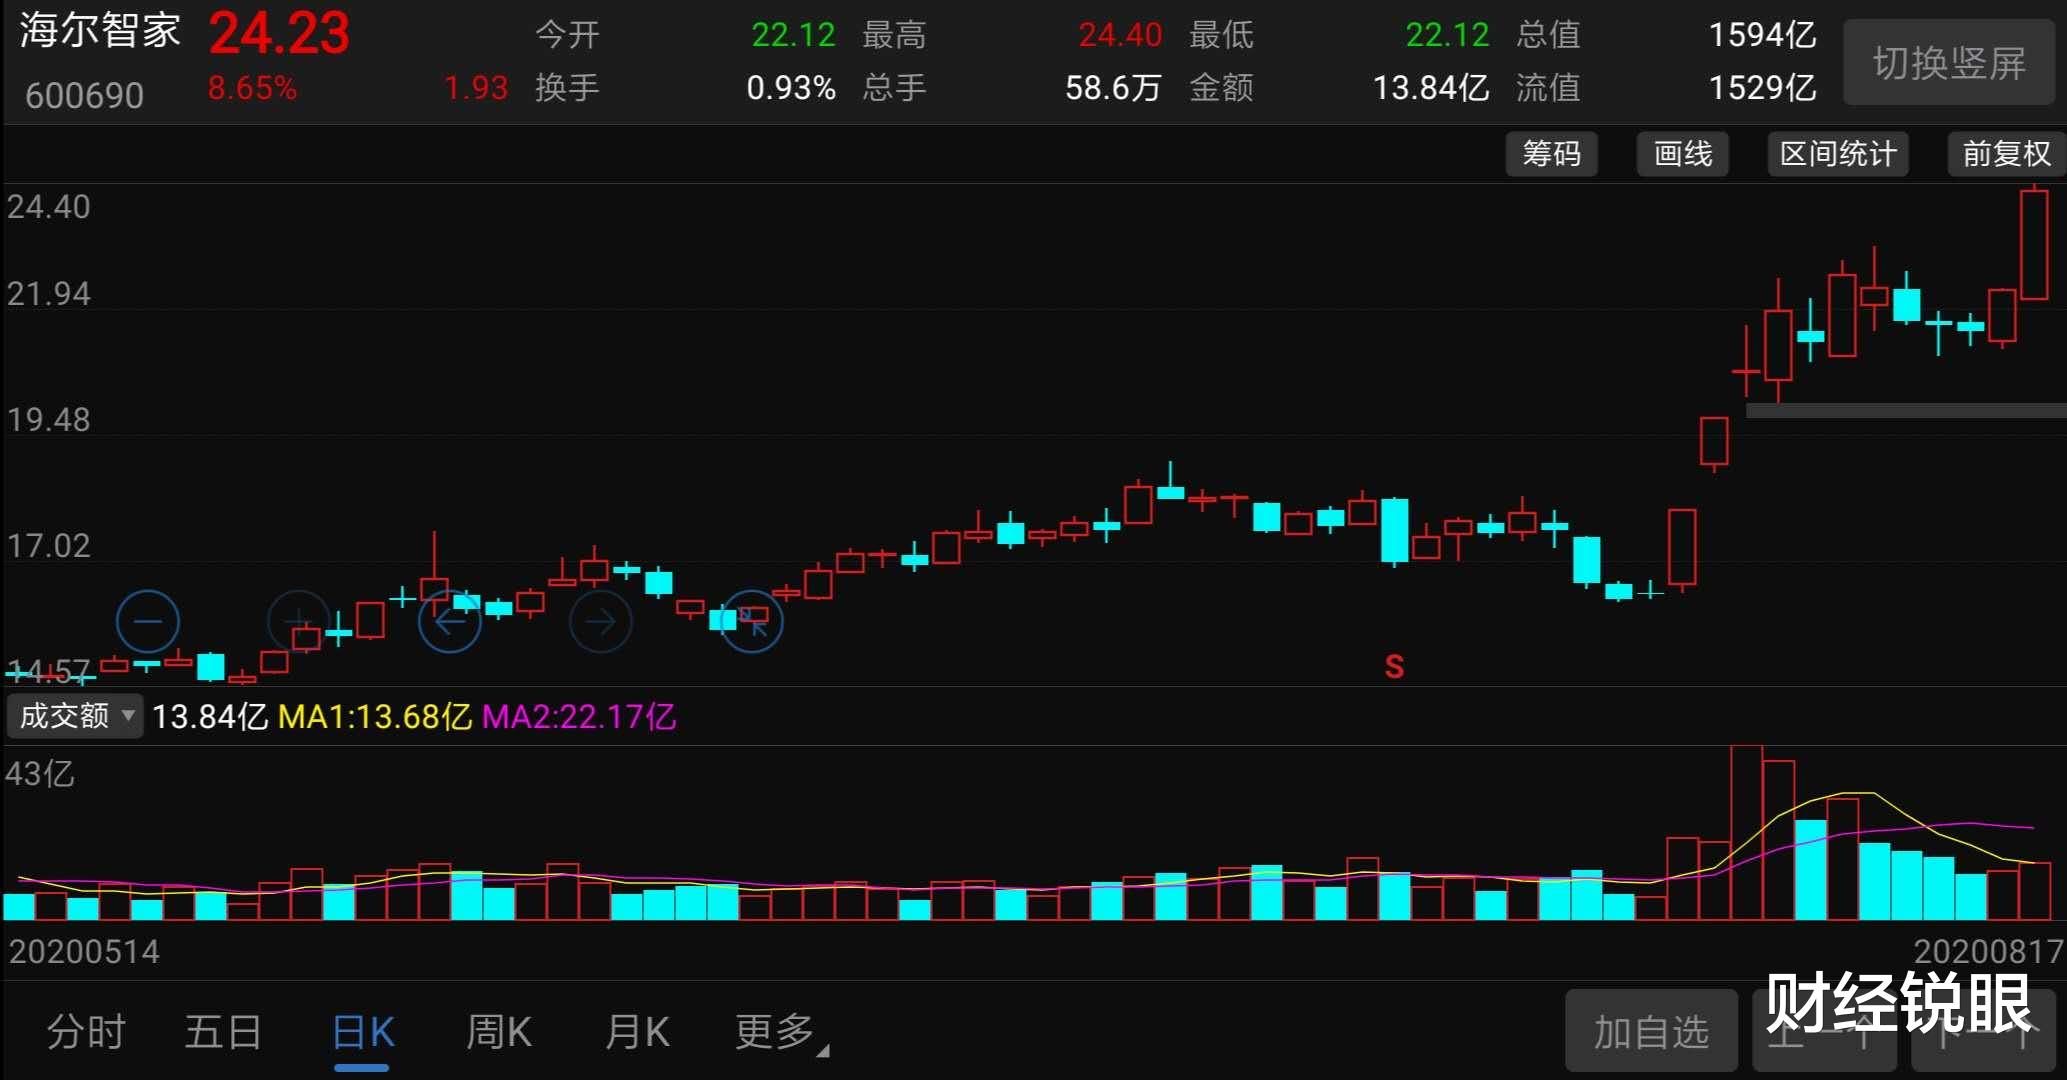Tap the 最高 high price 24.40 in header

(1120, 35)
